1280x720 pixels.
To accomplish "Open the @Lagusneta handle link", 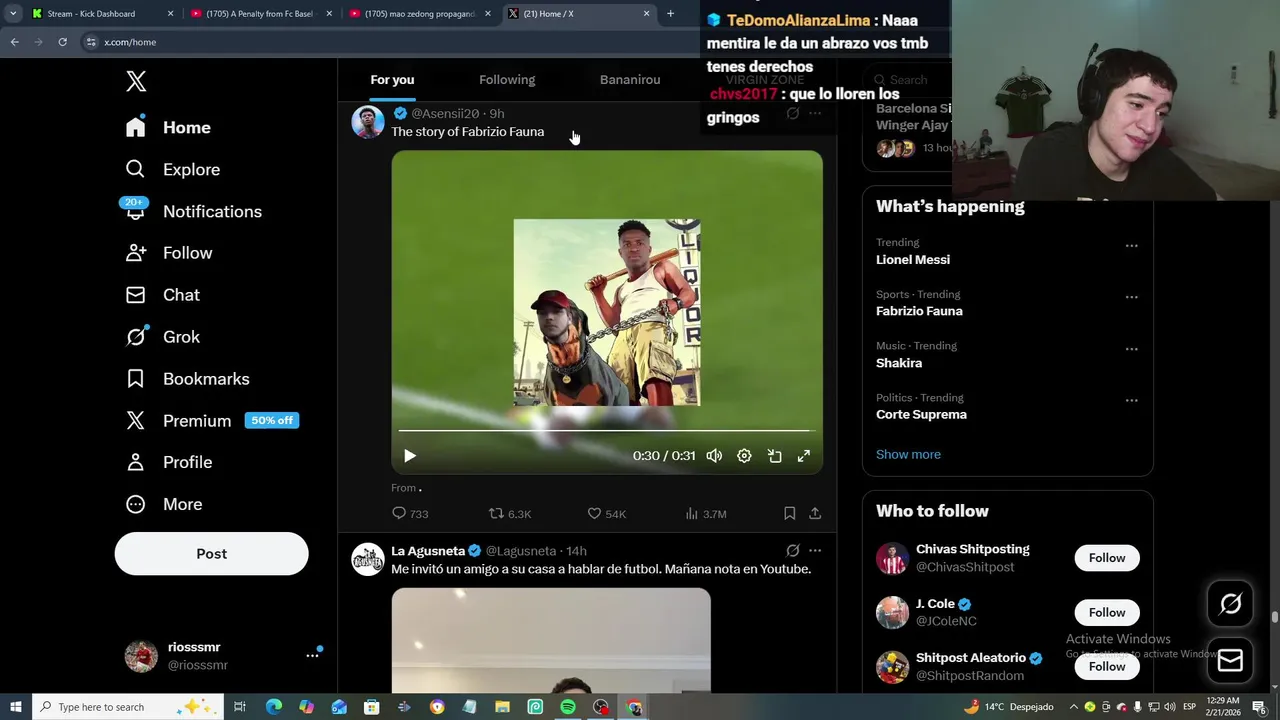I will [521, 551].
